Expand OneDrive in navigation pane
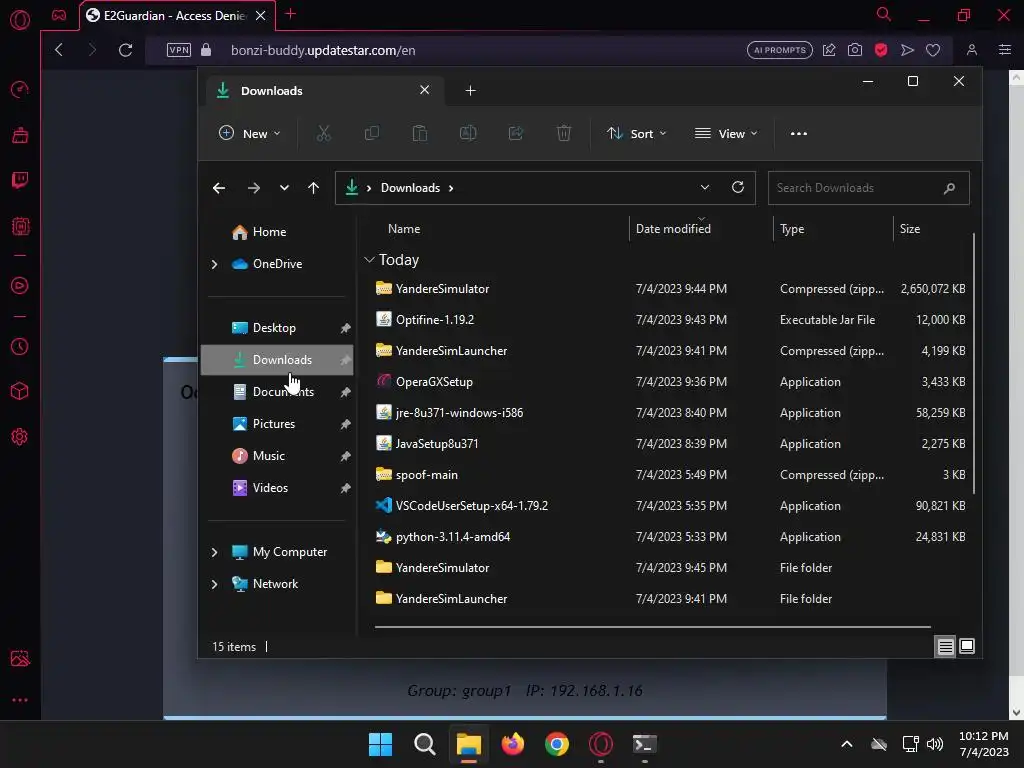This screenshot has width=1024, height=768. pyautogui.click(x=214, y=264)
